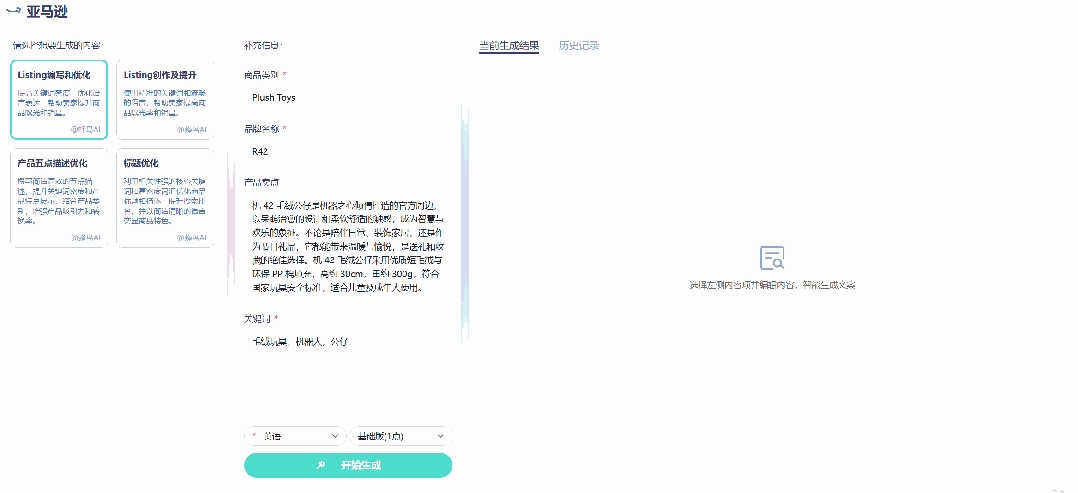Click the product category field with Plush Toys
1078x493 pixels.
click(350, 98)
